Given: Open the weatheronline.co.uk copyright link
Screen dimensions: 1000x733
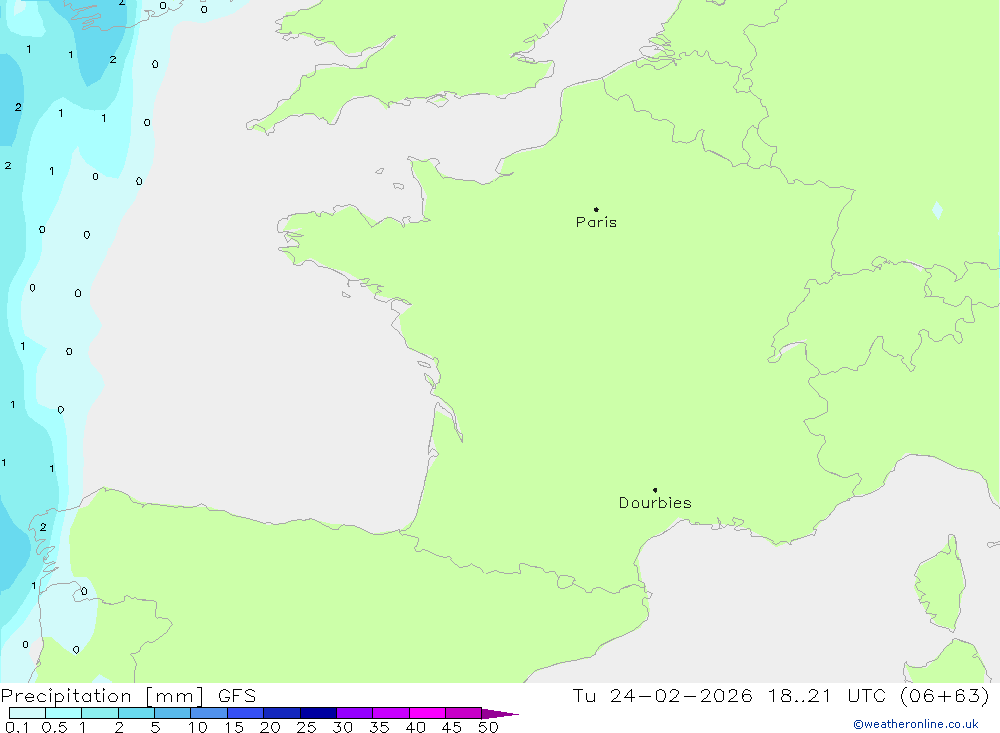Looking at the screenshot, I should pos(916,724).
